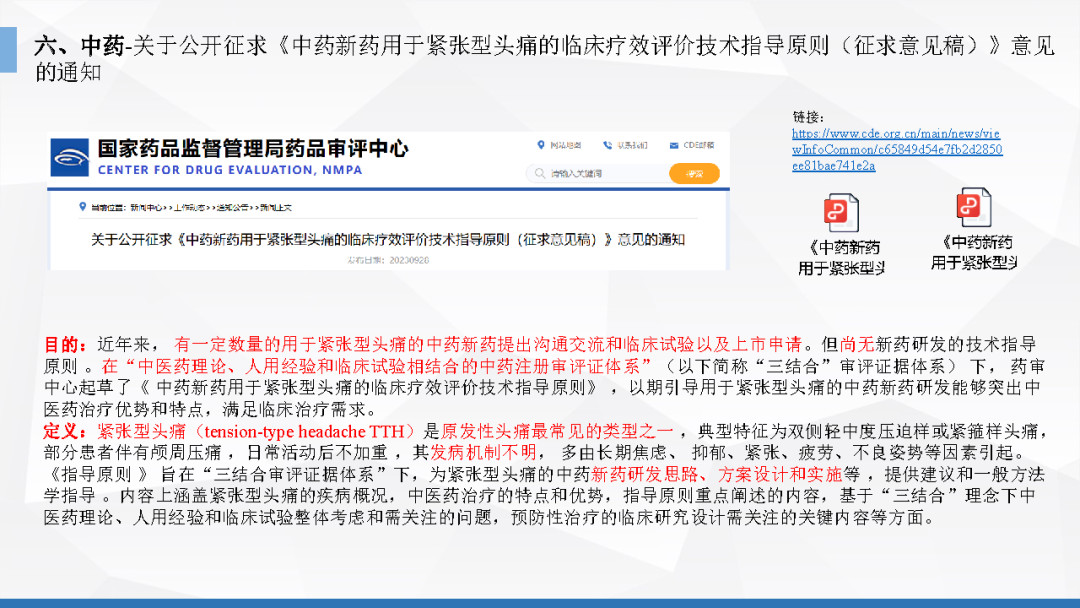Click the 网站地图 location pin icon
The height and width of the screenshot is (608, 1080).
541,145
